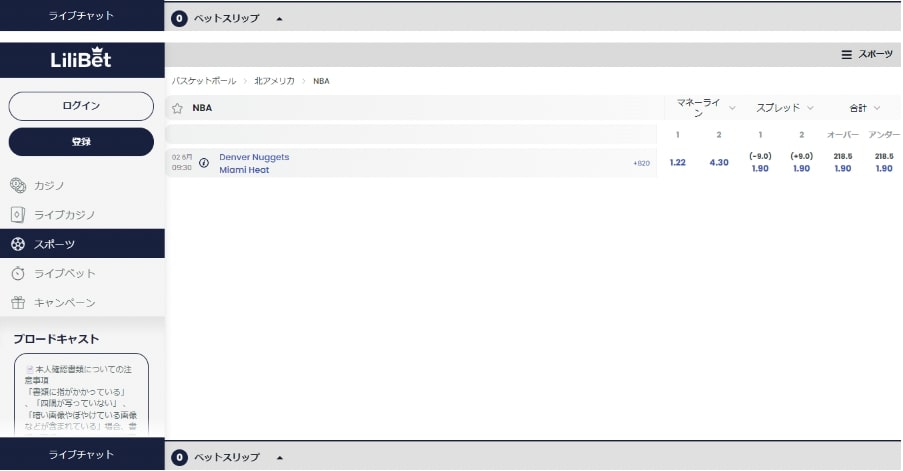Open ライブカジノ in the sidebar
The height and width of the screenshot is (471, 903).
82,215
